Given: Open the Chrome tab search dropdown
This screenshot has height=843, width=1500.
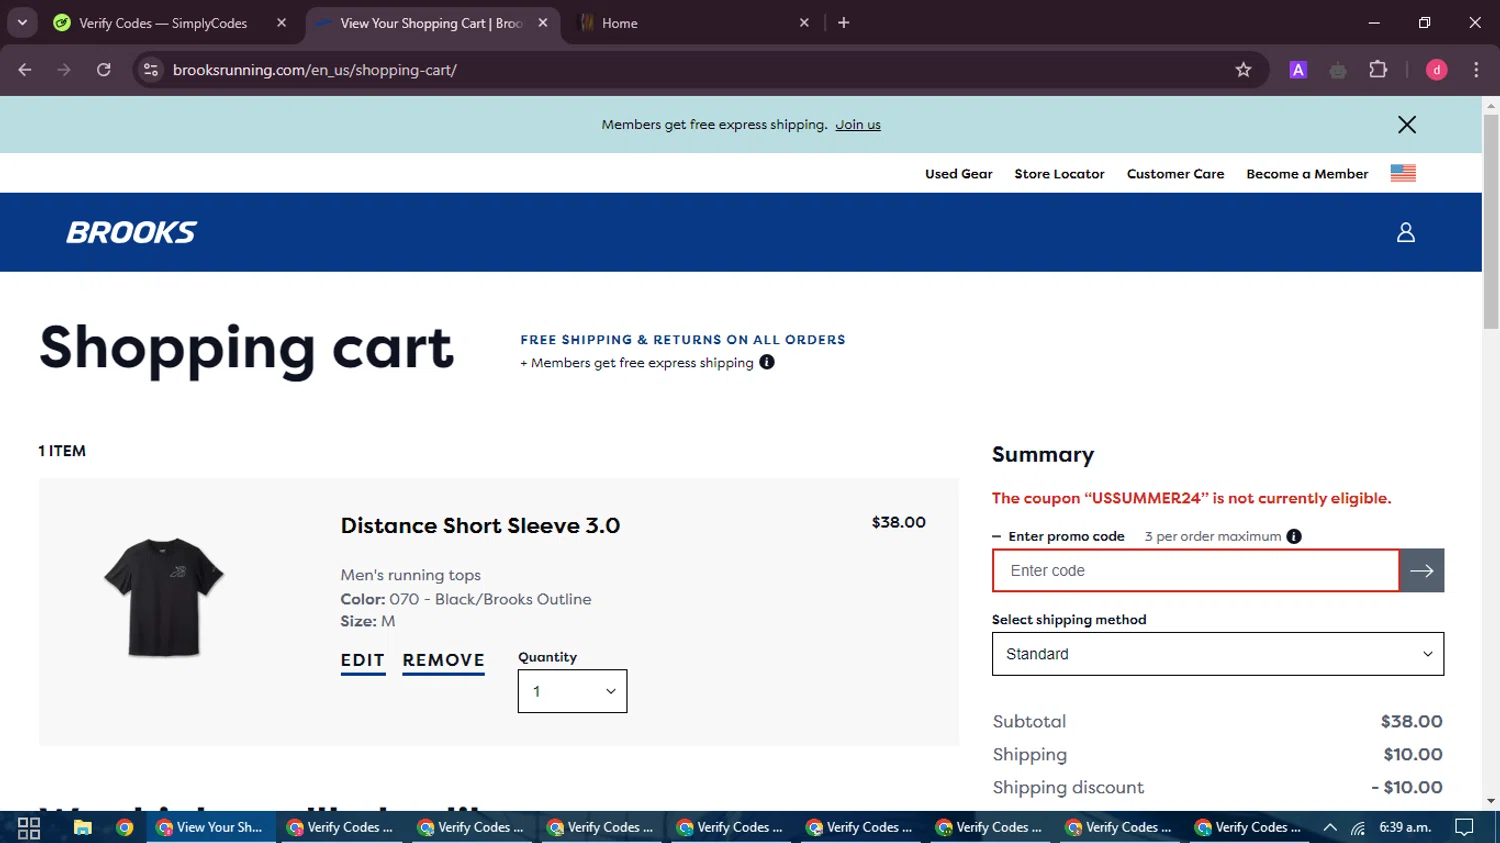Looking at the screenshot, I should pos(22,22).
